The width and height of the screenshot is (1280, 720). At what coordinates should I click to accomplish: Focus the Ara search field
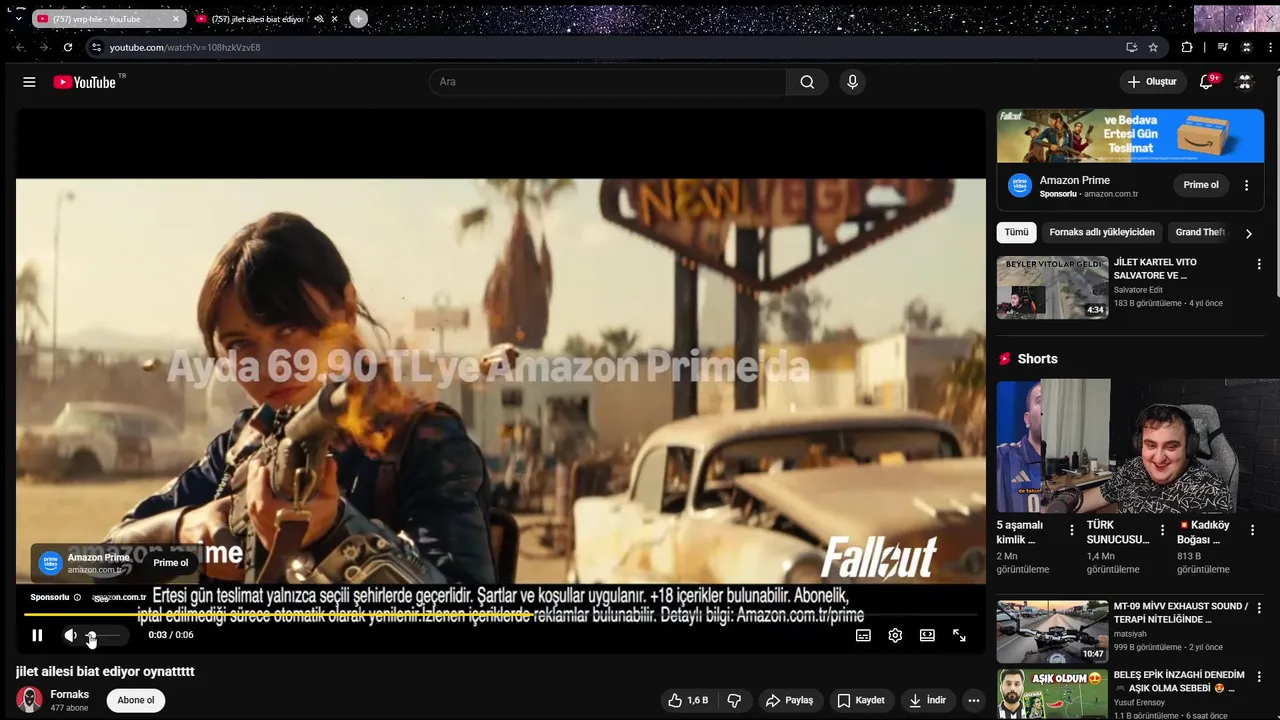pyautogui.click(x=607, y=82)
